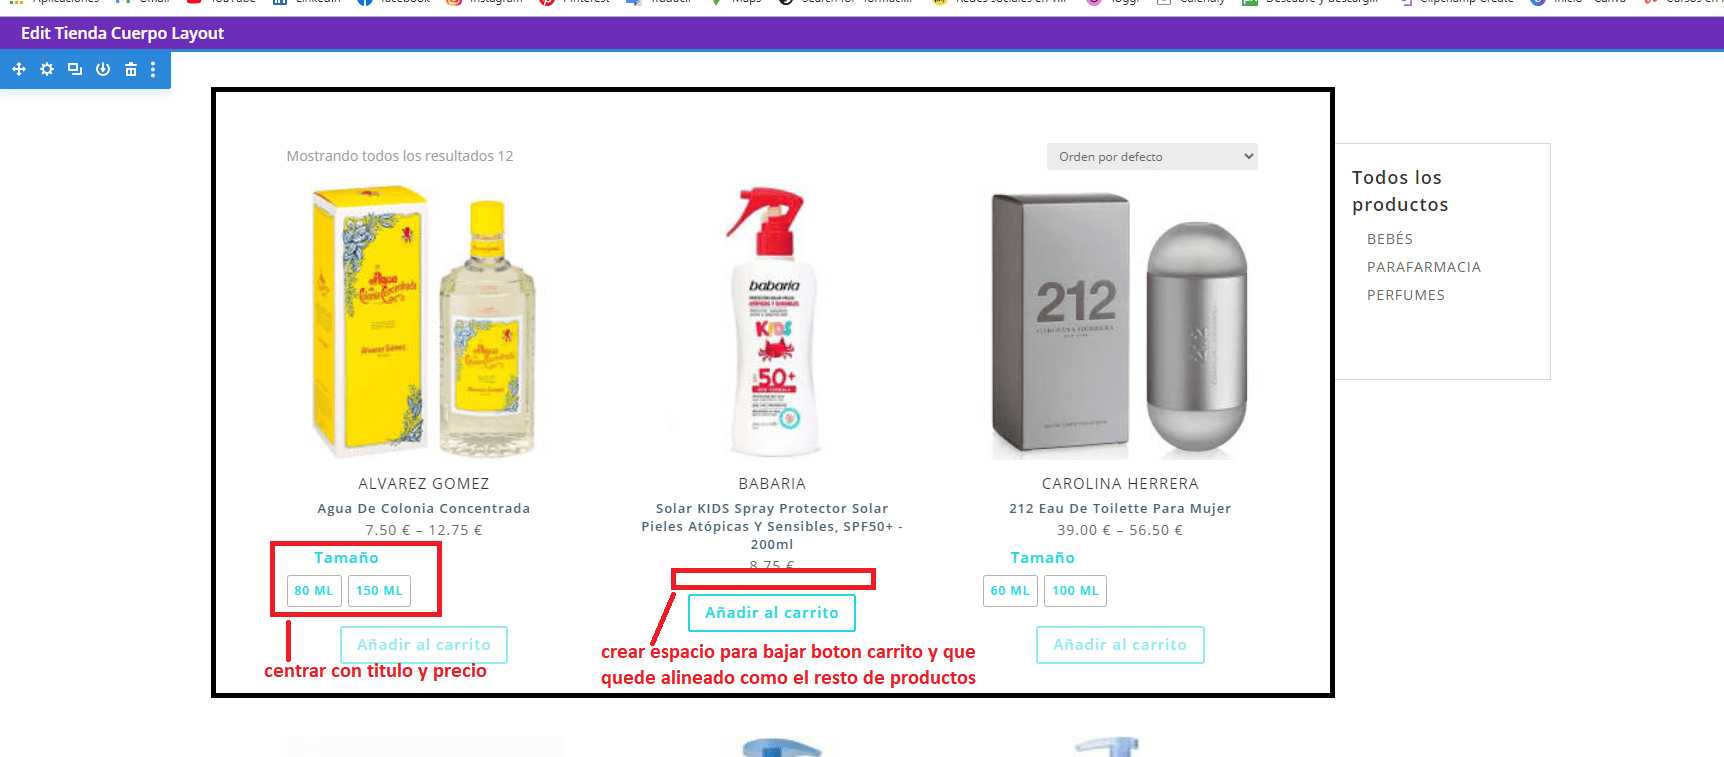Choose the 60 ML size option
The height and width of the screenshot is (757, 1724).
click(1010, 591)
